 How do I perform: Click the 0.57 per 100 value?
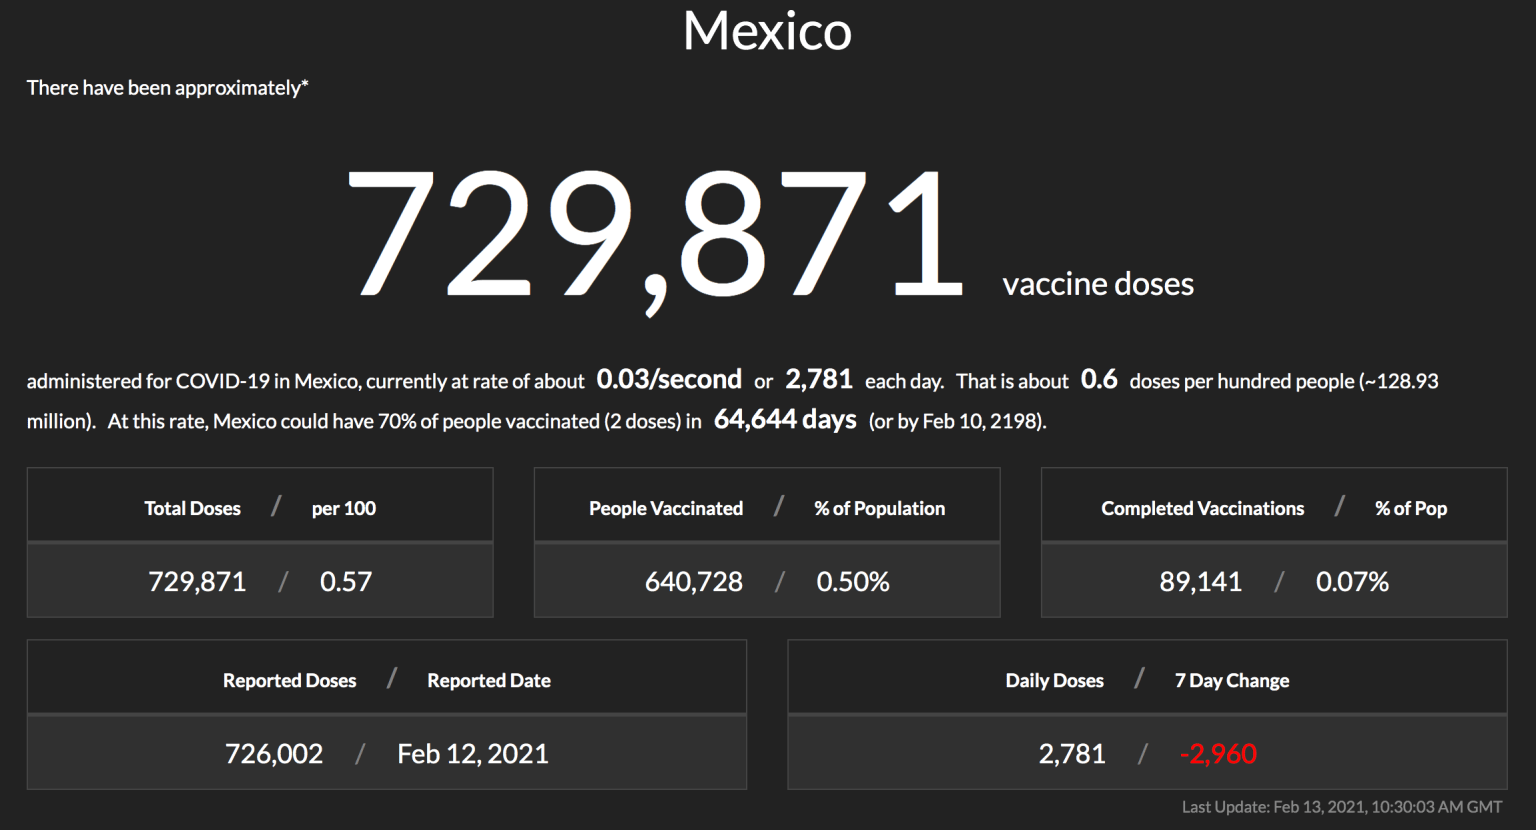346,582
